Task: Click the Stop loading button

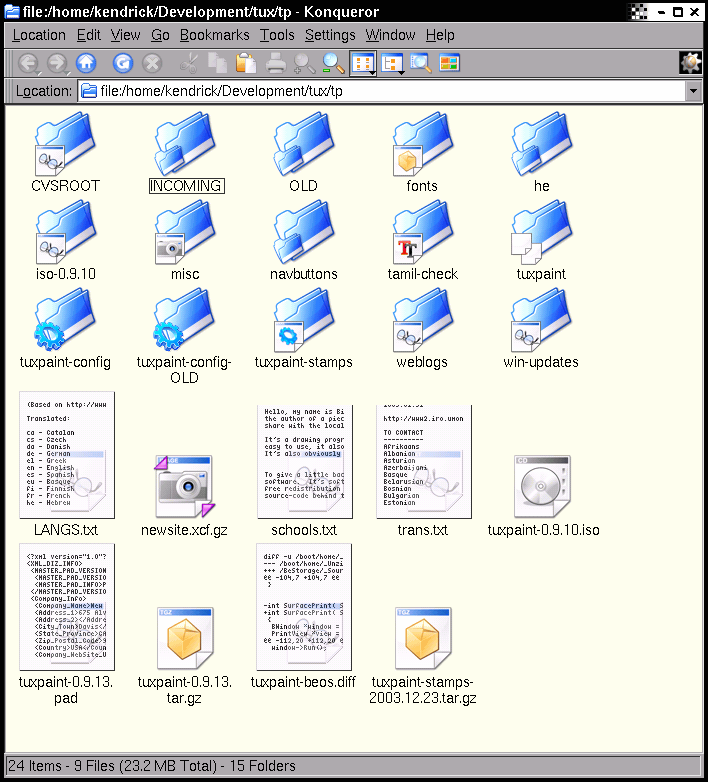Action: (152, 63)
